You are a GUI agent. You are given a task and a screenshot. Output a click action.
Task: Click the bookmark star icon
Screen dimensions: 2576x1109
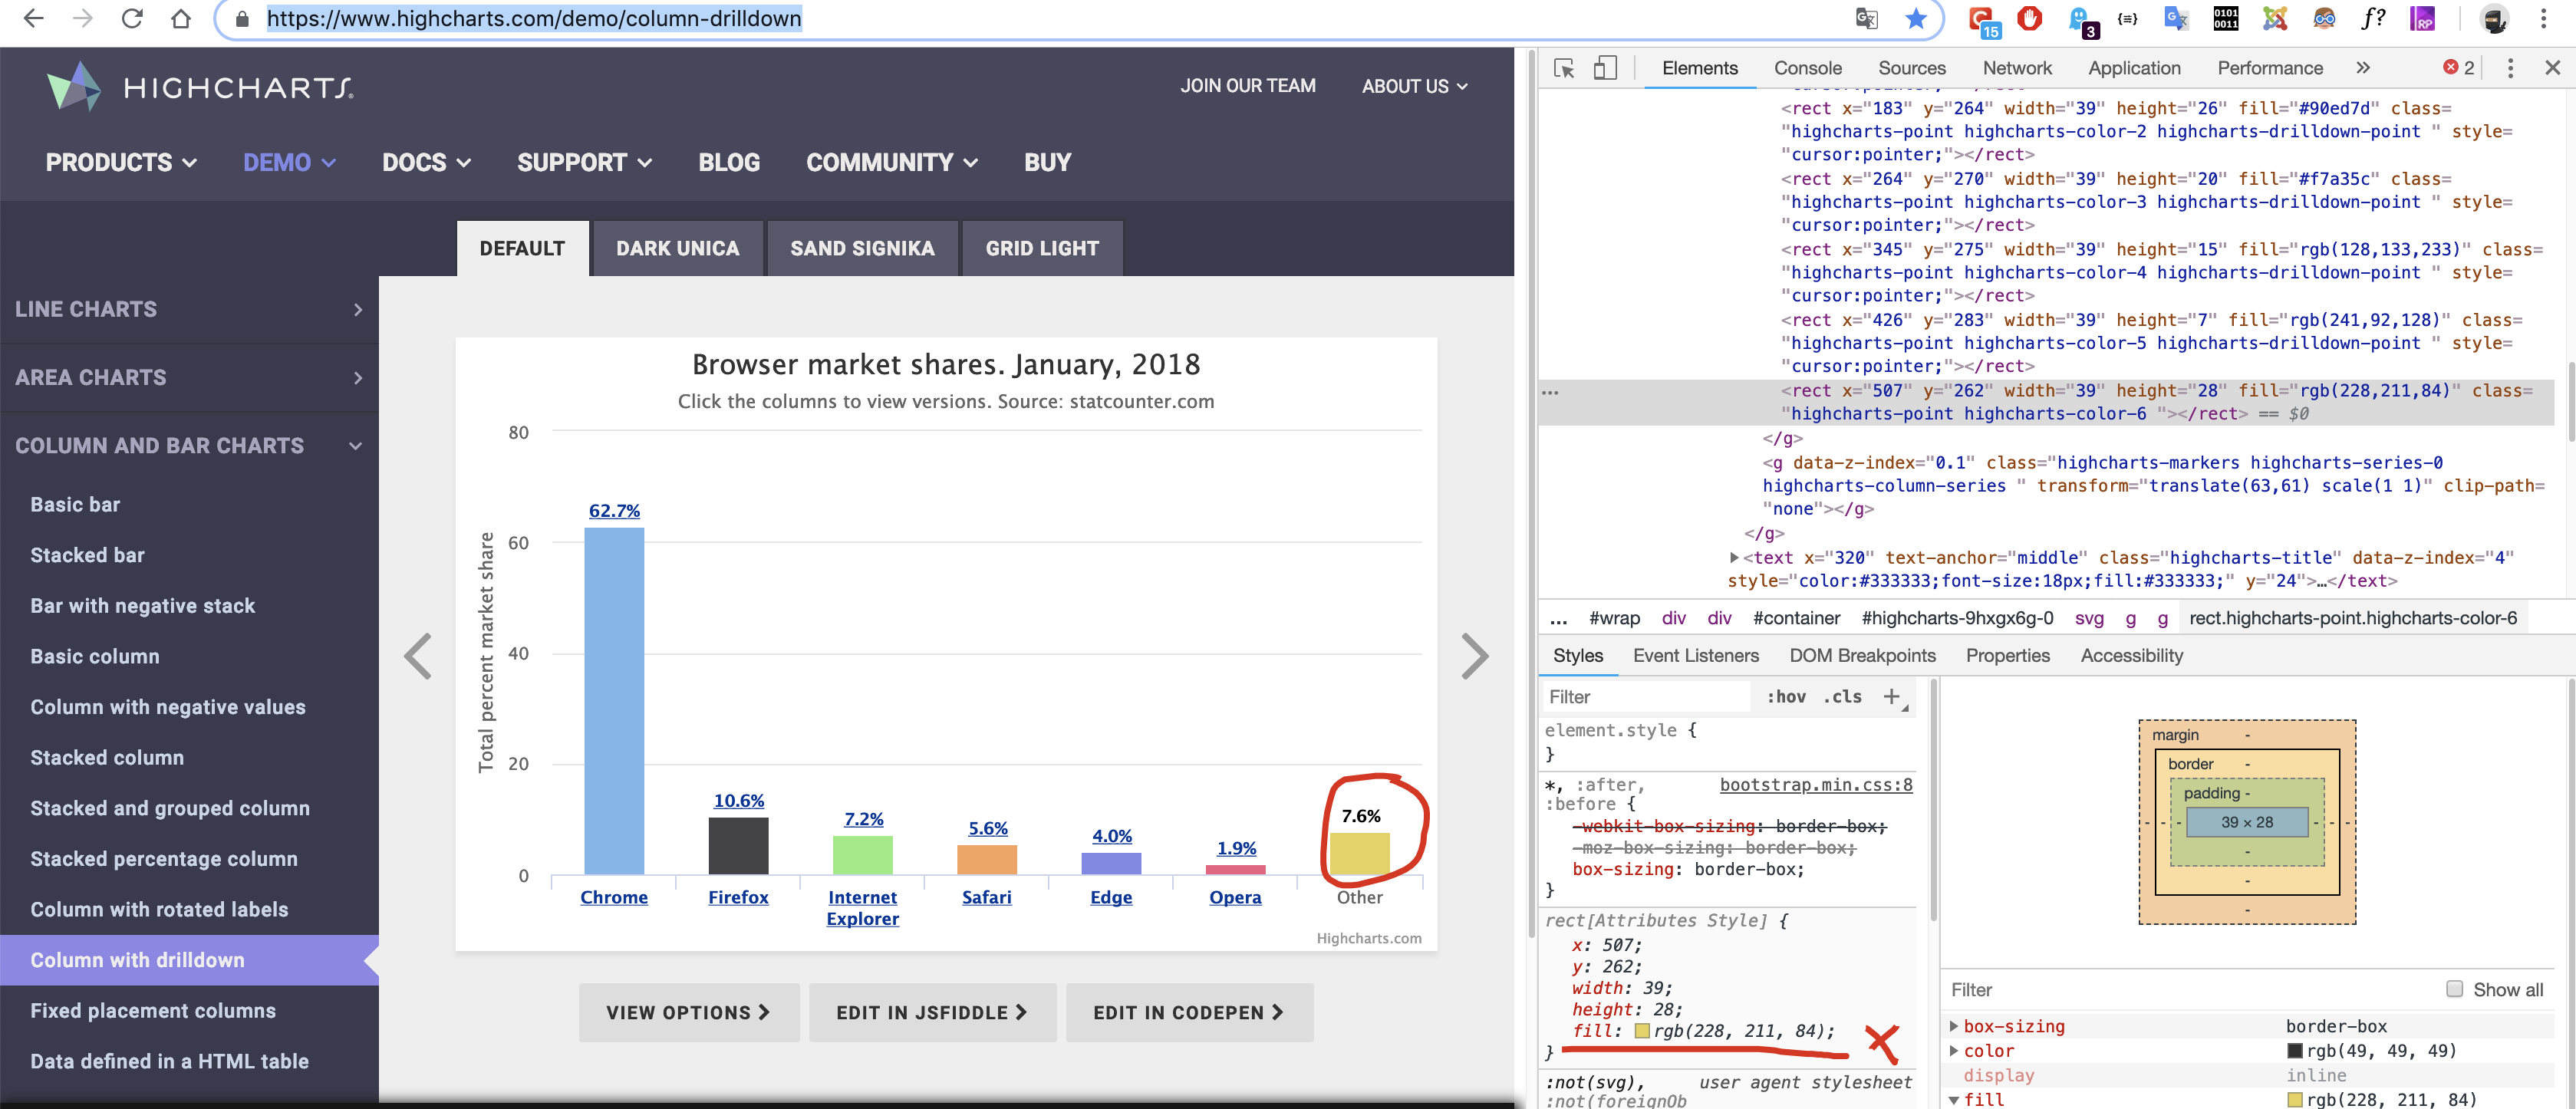[x=1915, y=18]
